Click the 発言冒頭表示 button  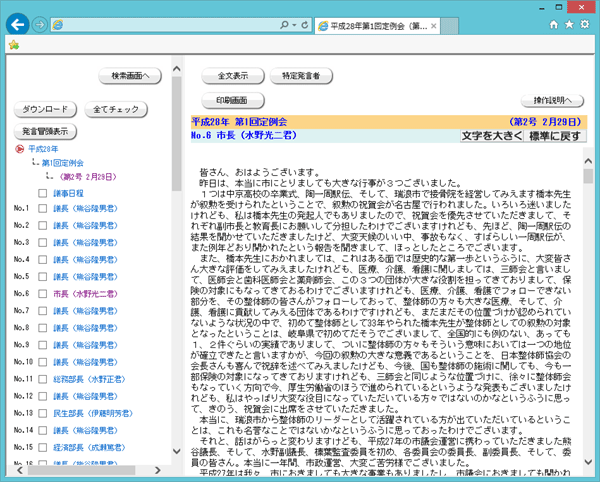(x=45, y=131)
